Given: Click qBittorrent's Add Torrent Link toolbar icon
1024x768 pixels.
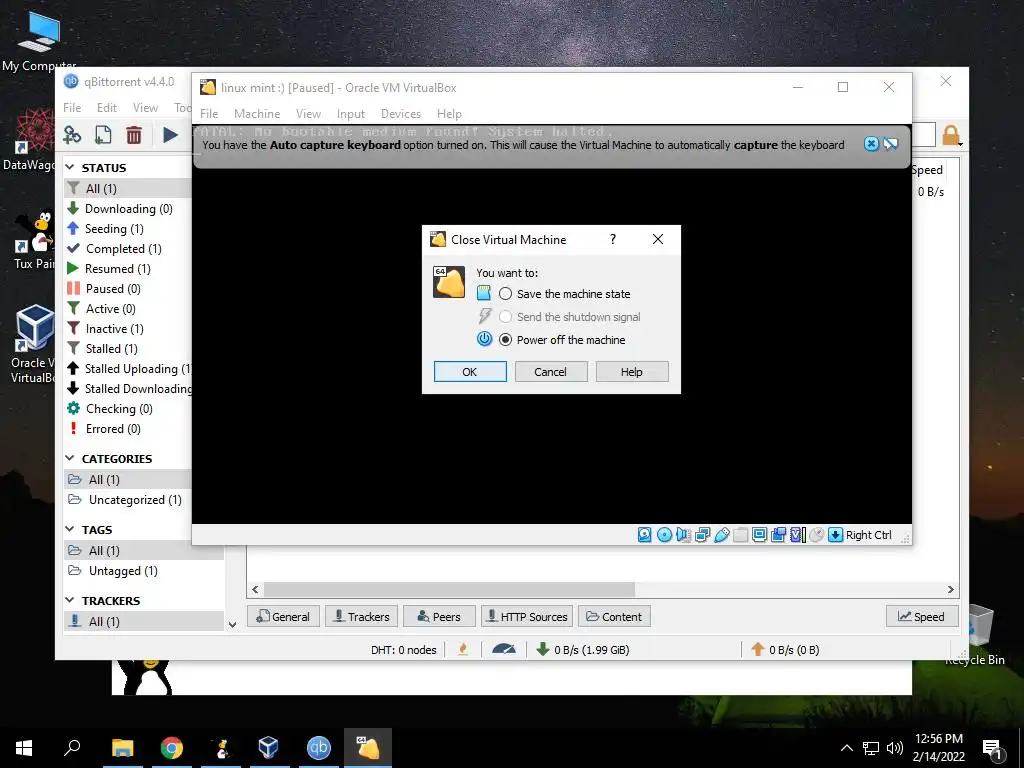Looking at the screenshot, I should [72, 135].
